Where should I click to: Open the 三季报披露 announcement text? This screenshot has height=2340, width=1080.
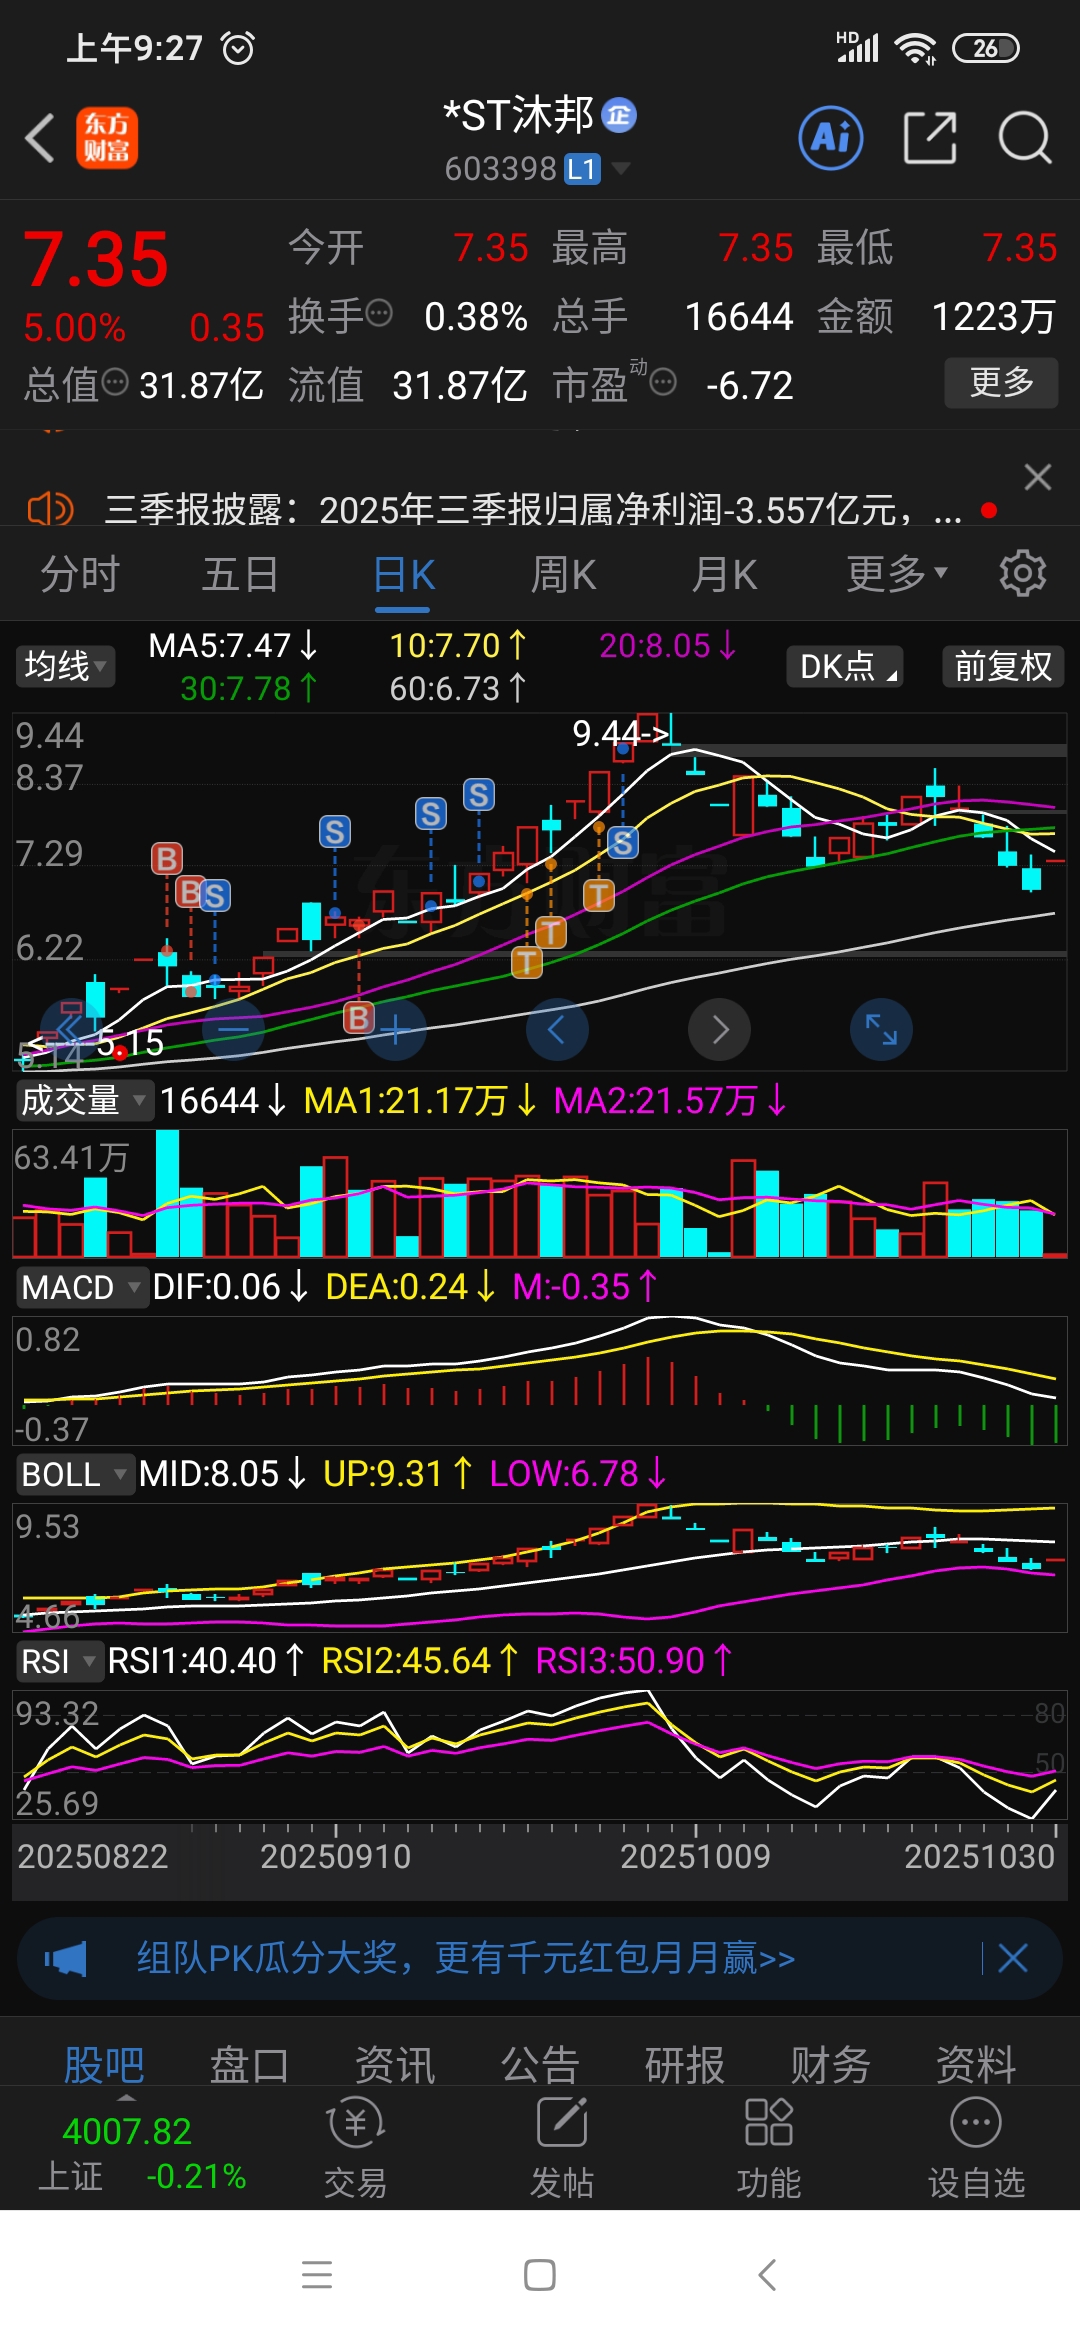tap(533, 511)
